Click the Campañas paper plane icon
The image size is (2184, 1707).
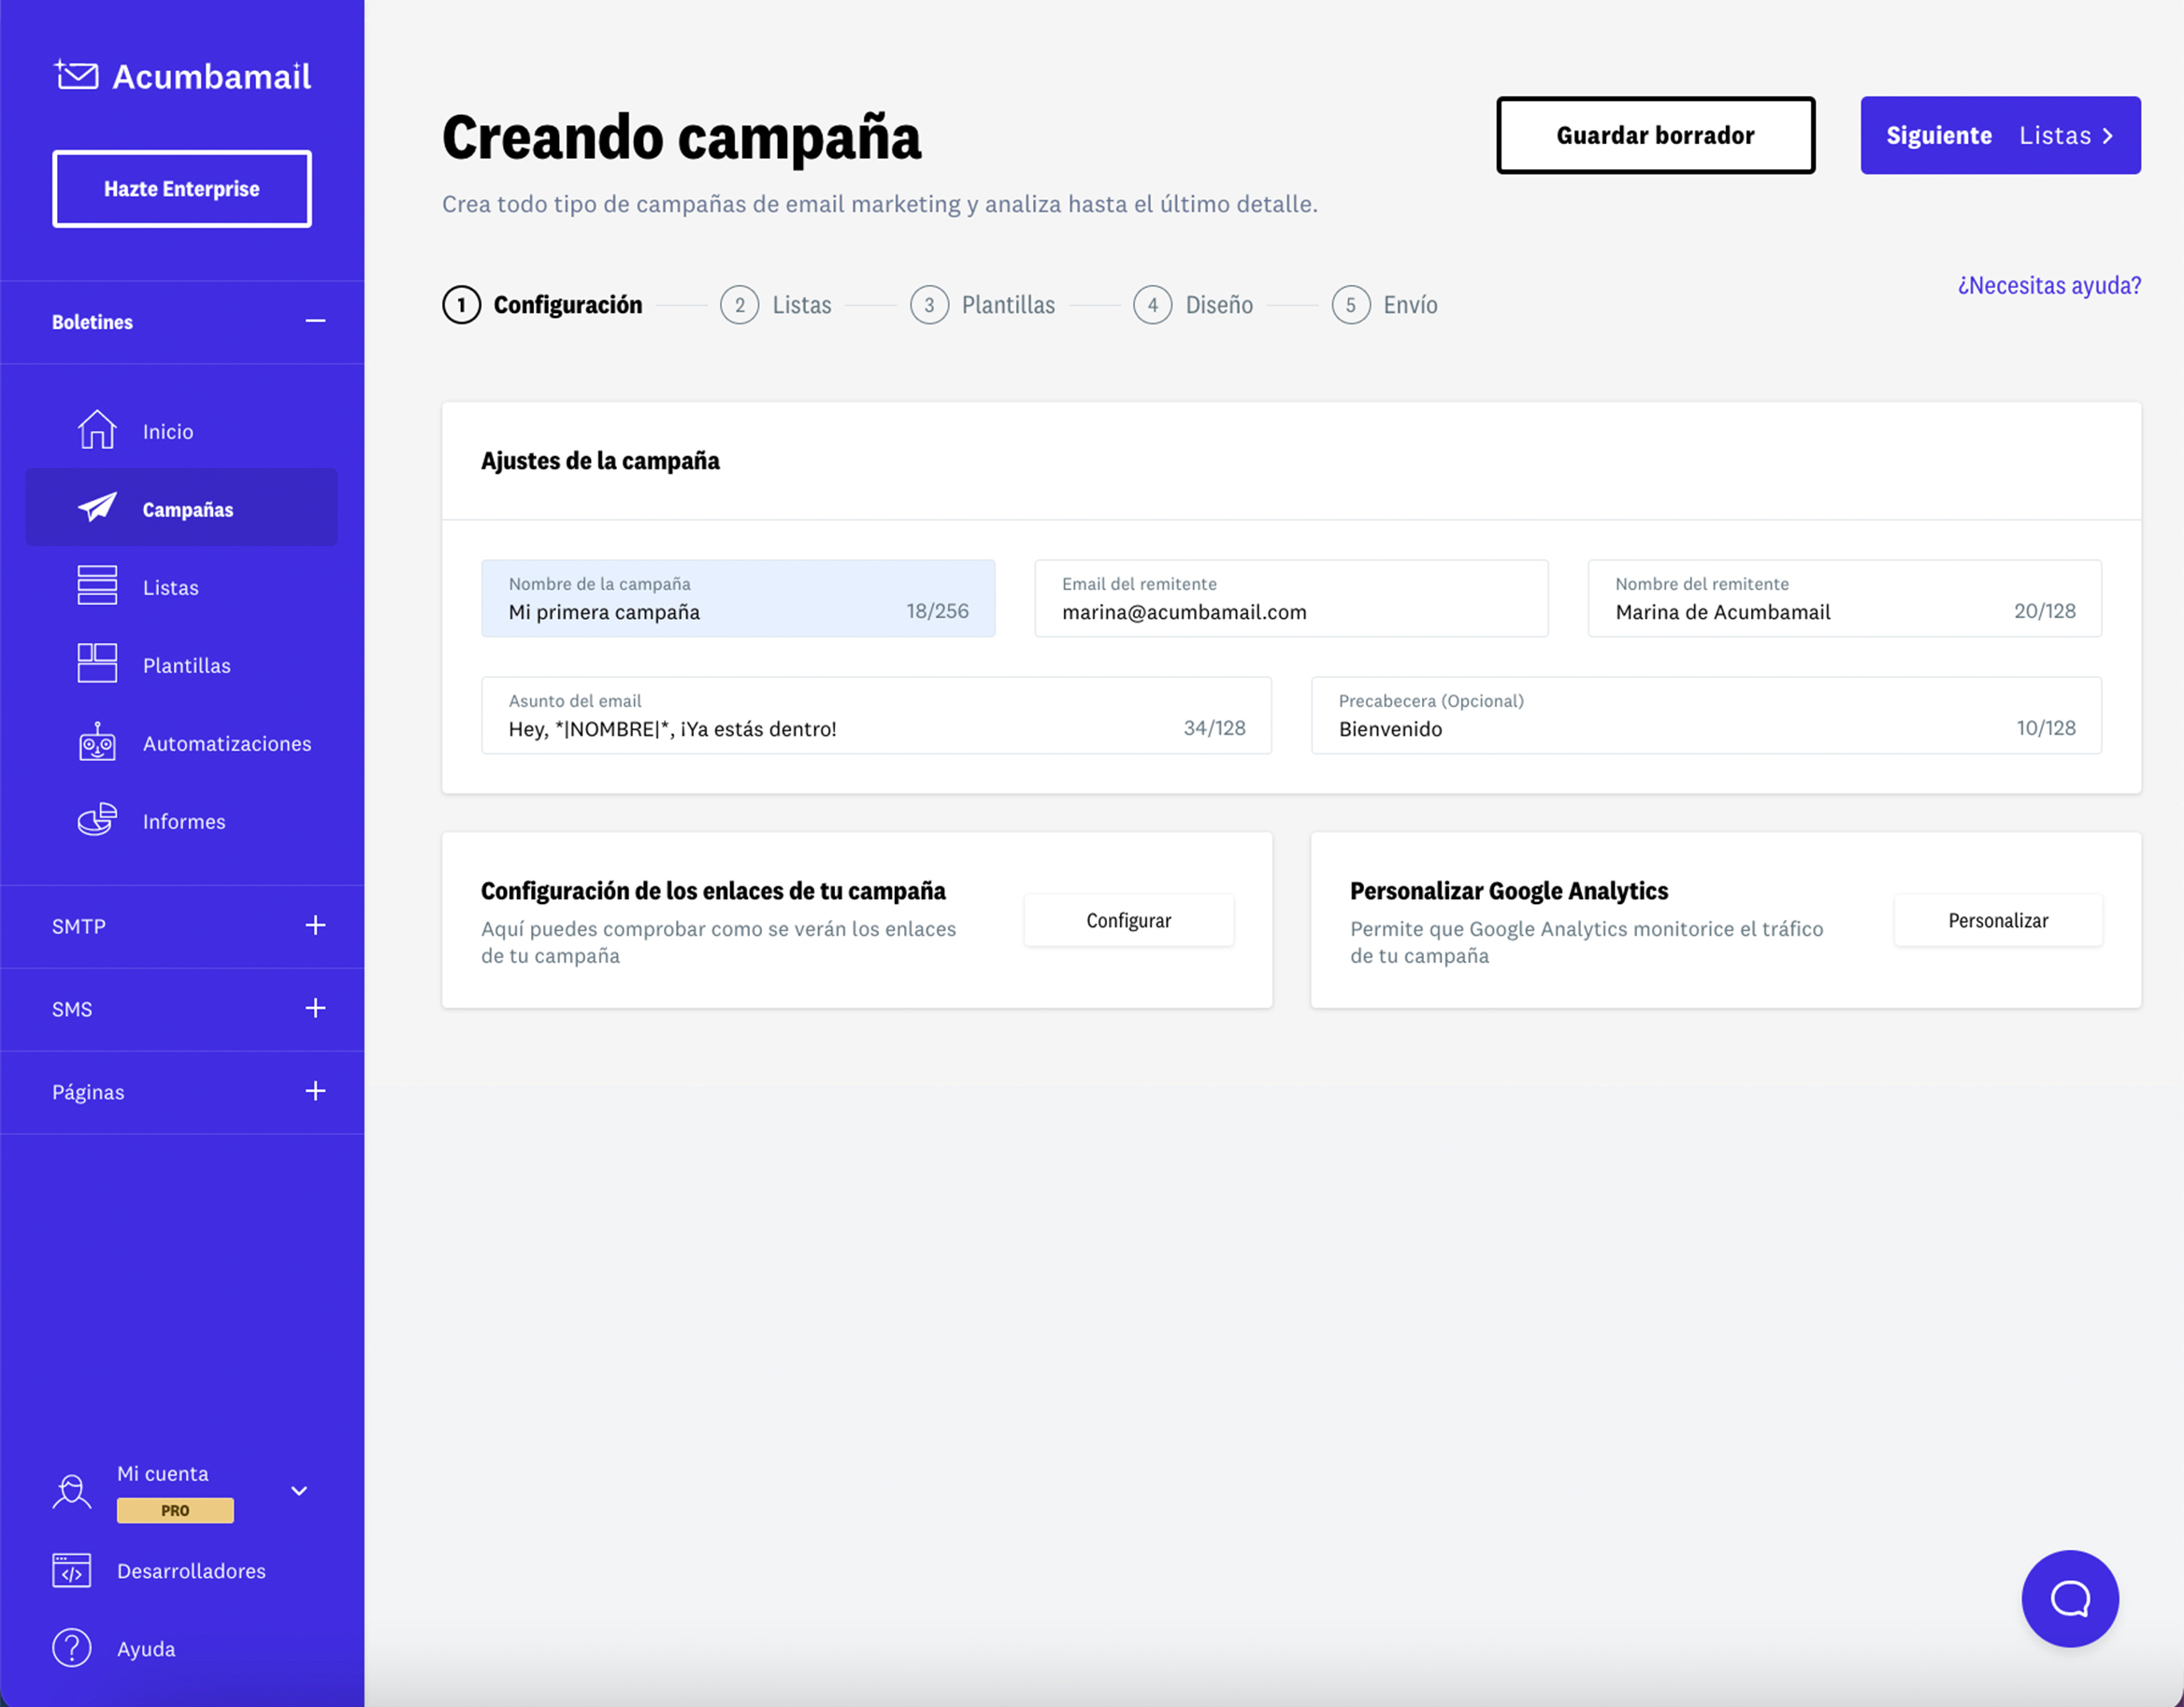pyautogui.click(x=96, y=508)
